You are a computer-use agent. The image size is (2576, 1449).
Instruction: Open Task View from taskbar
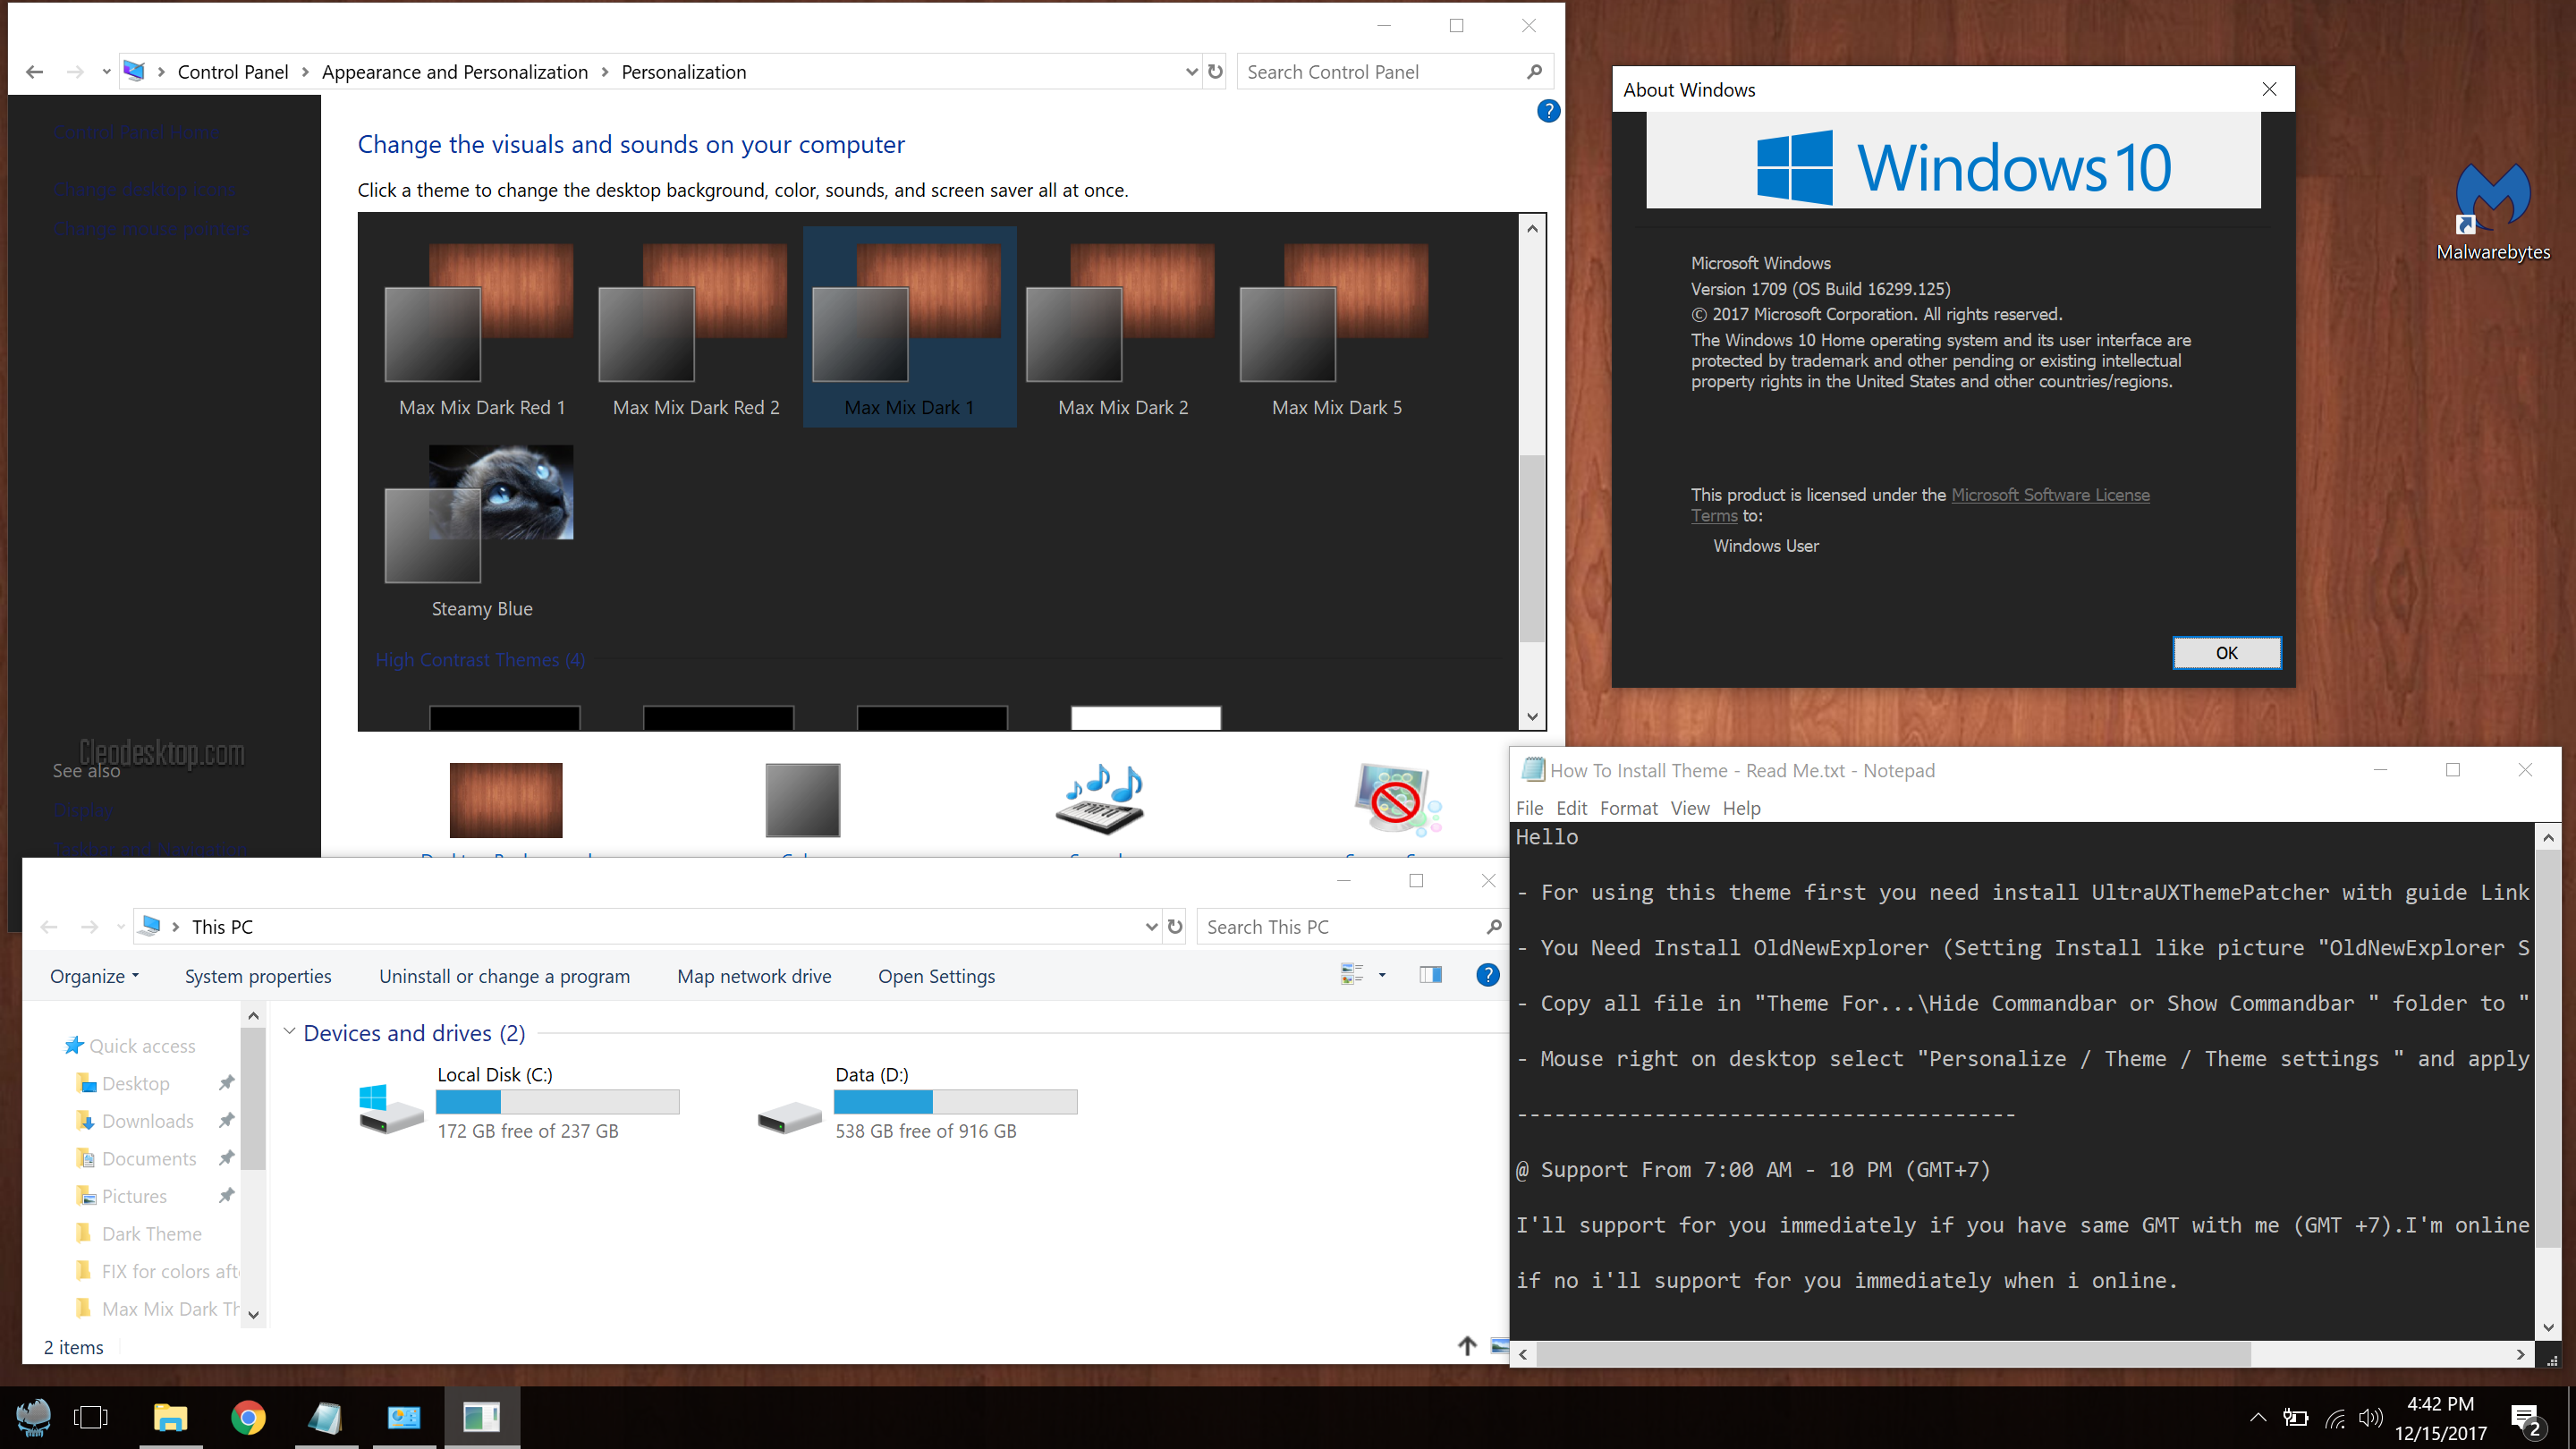tap(91, 1417)
